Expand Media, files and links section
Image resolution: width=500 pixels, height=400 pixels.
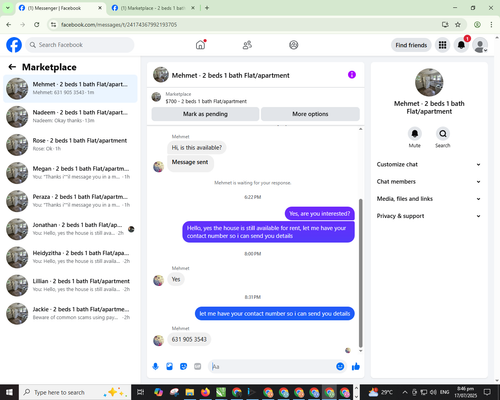click(429, 199)
